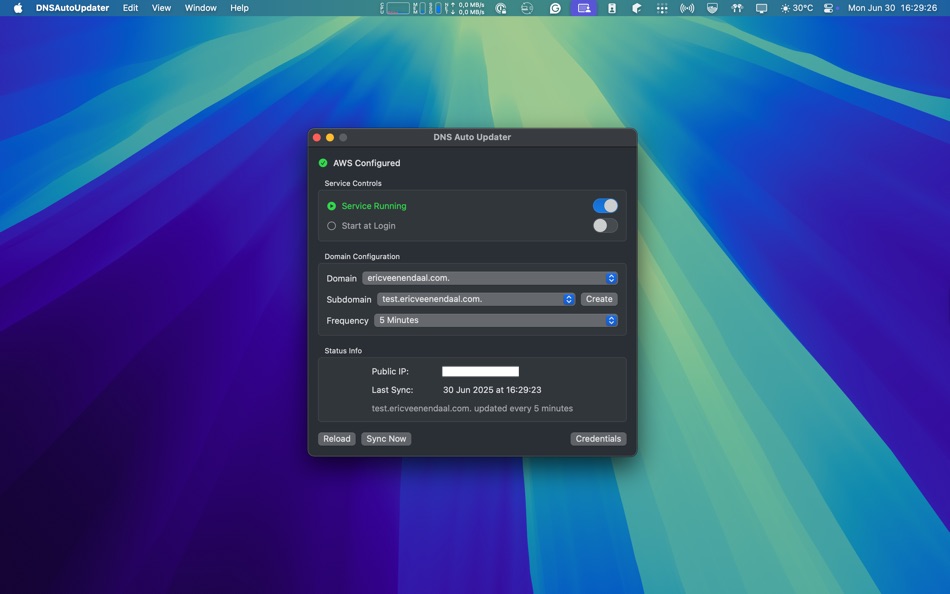Open the DNSAutoUpdater app menu

[x=72, y=8]
